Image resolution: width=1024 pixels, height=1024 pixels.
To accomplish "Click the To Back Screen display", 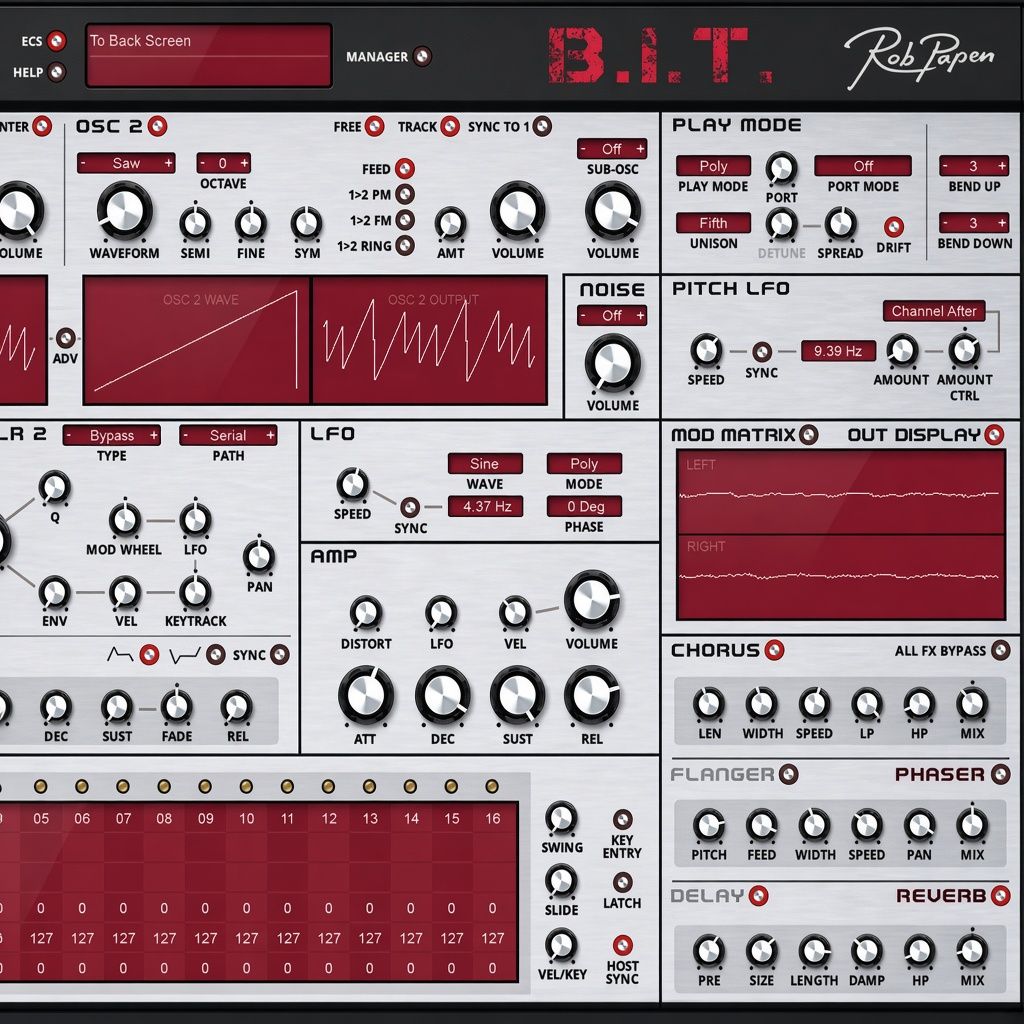I will pyautogui.click(x=209, y=56).
